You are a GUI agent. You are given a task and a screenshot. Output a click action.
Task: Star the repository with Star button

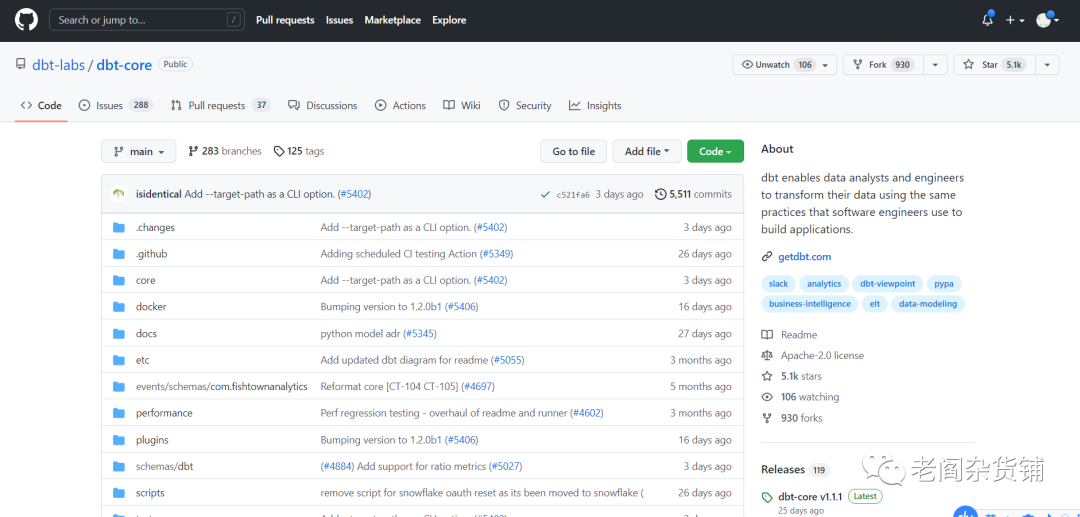coord(995,65)
